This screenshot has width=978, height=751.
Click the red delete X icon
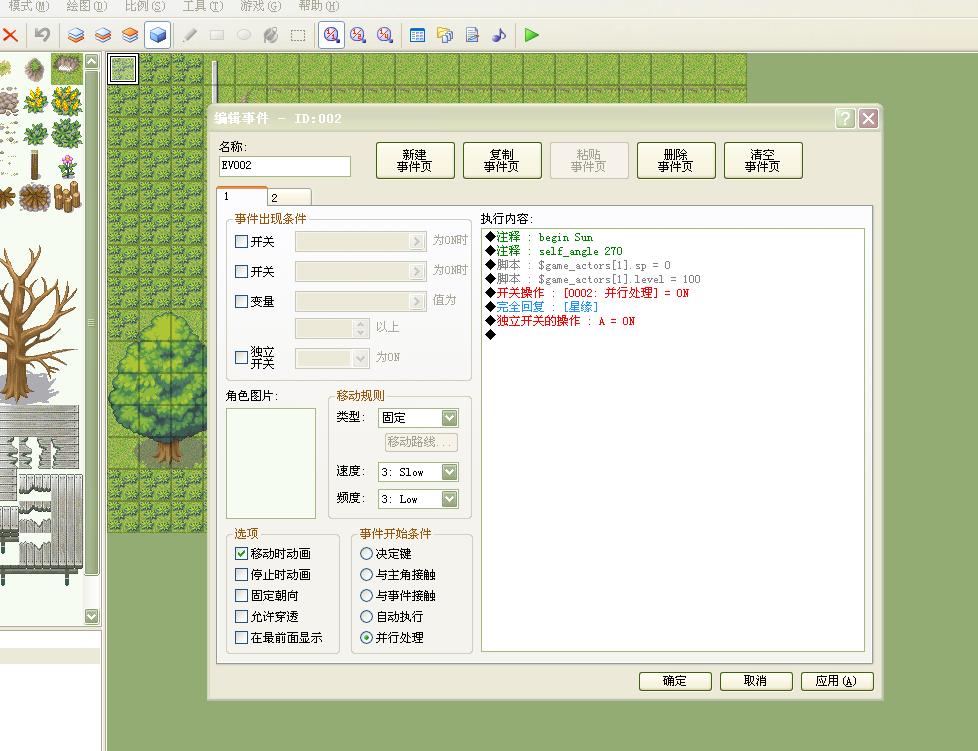pyautogui.click(x=10, y=34)
